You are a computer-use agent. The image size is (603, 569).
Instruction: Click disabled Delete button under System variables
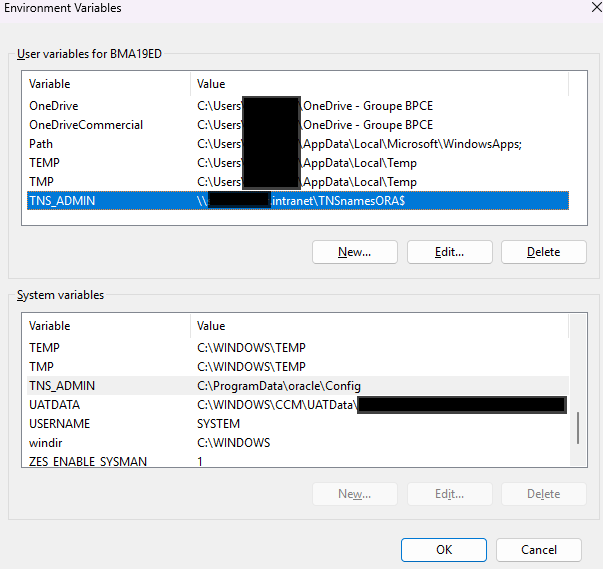pyautogui.click(x=544, y=494)
